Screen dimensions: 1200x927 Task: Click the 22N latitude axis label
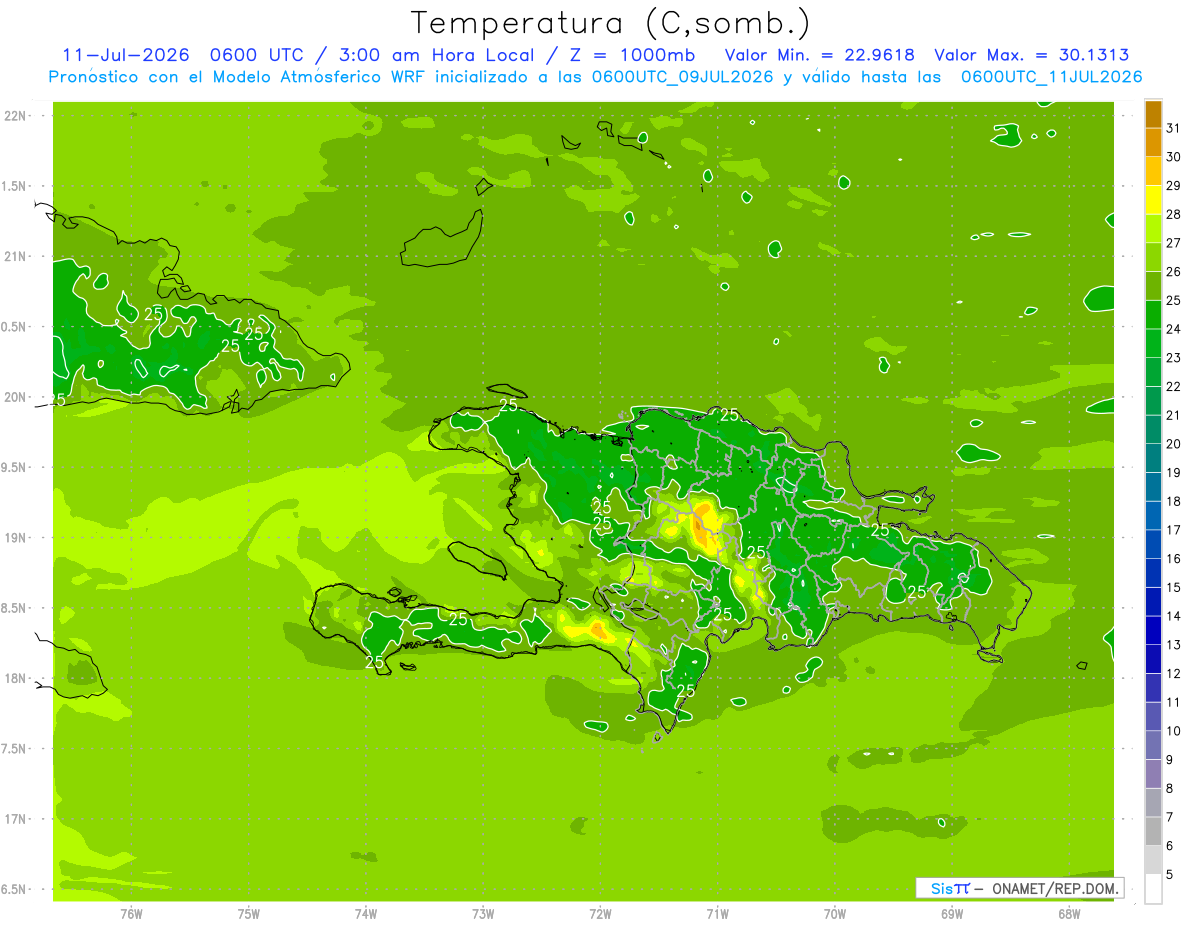[15, 116]
